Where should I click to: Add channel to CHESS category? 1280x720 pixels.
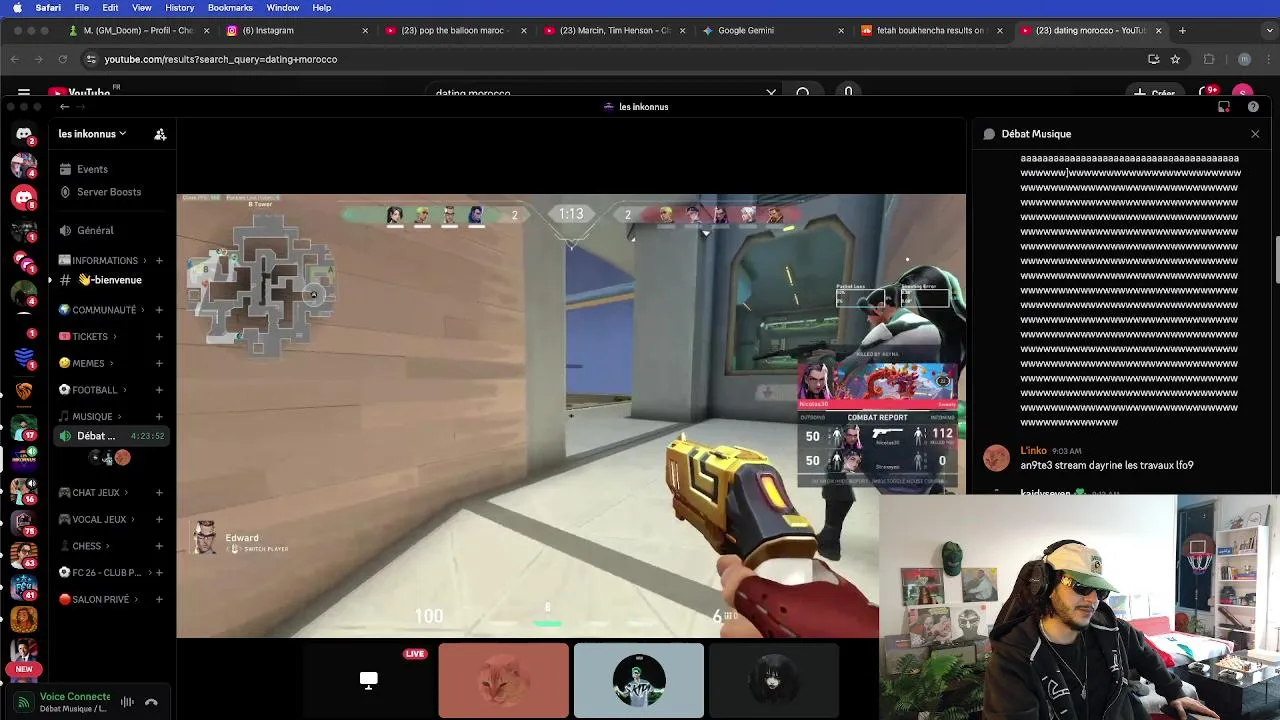(x=159, y=546)
